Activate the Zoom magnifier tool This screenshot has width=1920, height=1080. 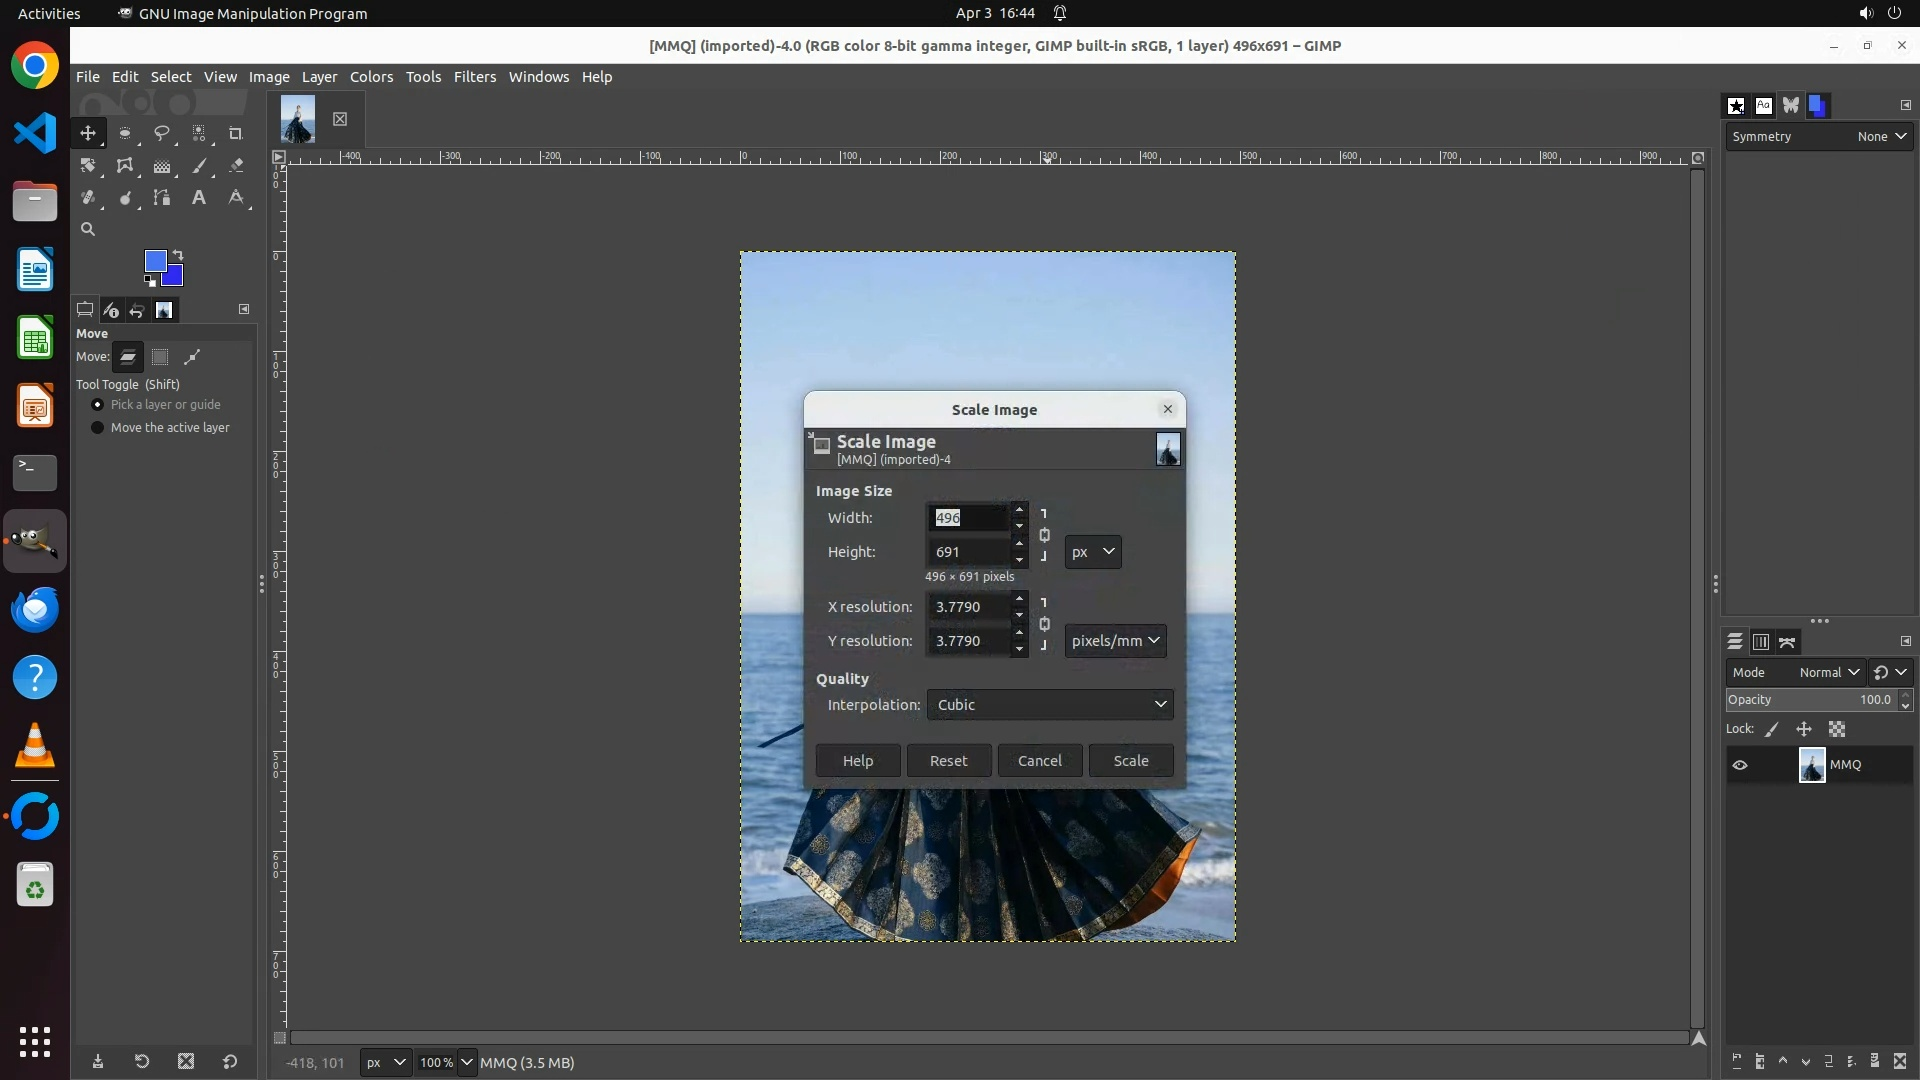[x=88, y=229]
